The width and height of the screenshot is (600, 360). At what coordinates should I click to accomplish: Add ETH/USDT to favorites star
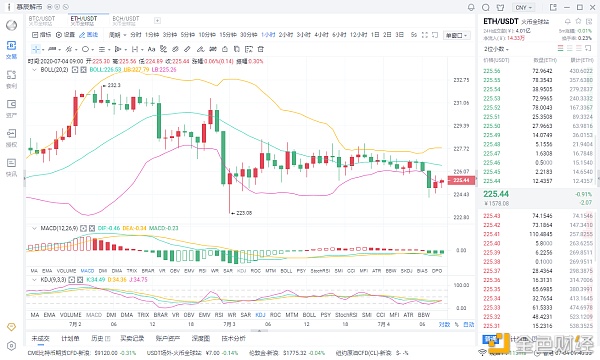point(578,21)
